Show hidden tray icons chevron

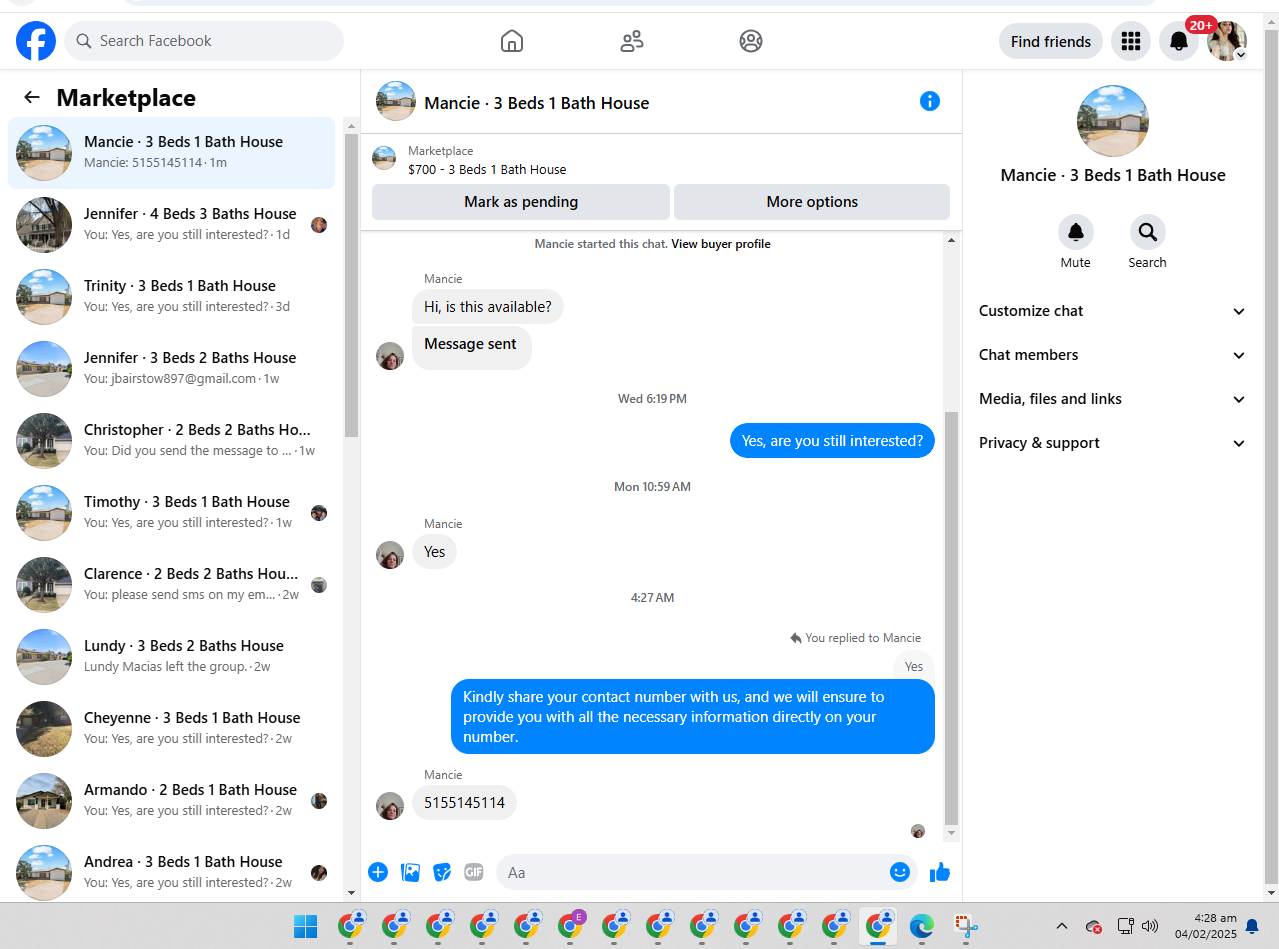tap(1062, 926)
